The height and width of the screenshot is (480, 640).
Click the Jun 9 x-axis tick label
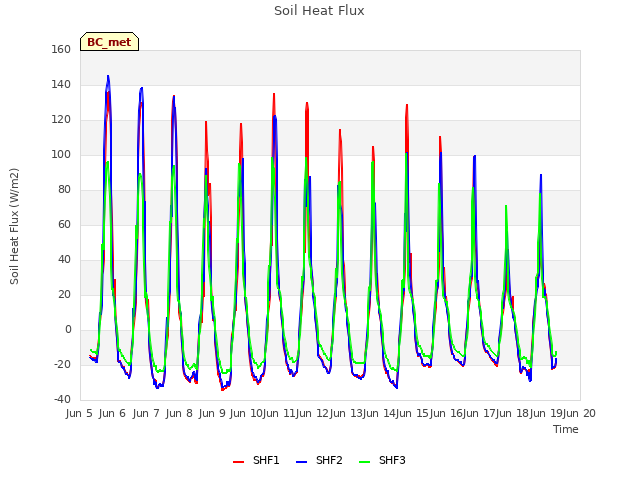pyautogui.click(x=212, y=413)
